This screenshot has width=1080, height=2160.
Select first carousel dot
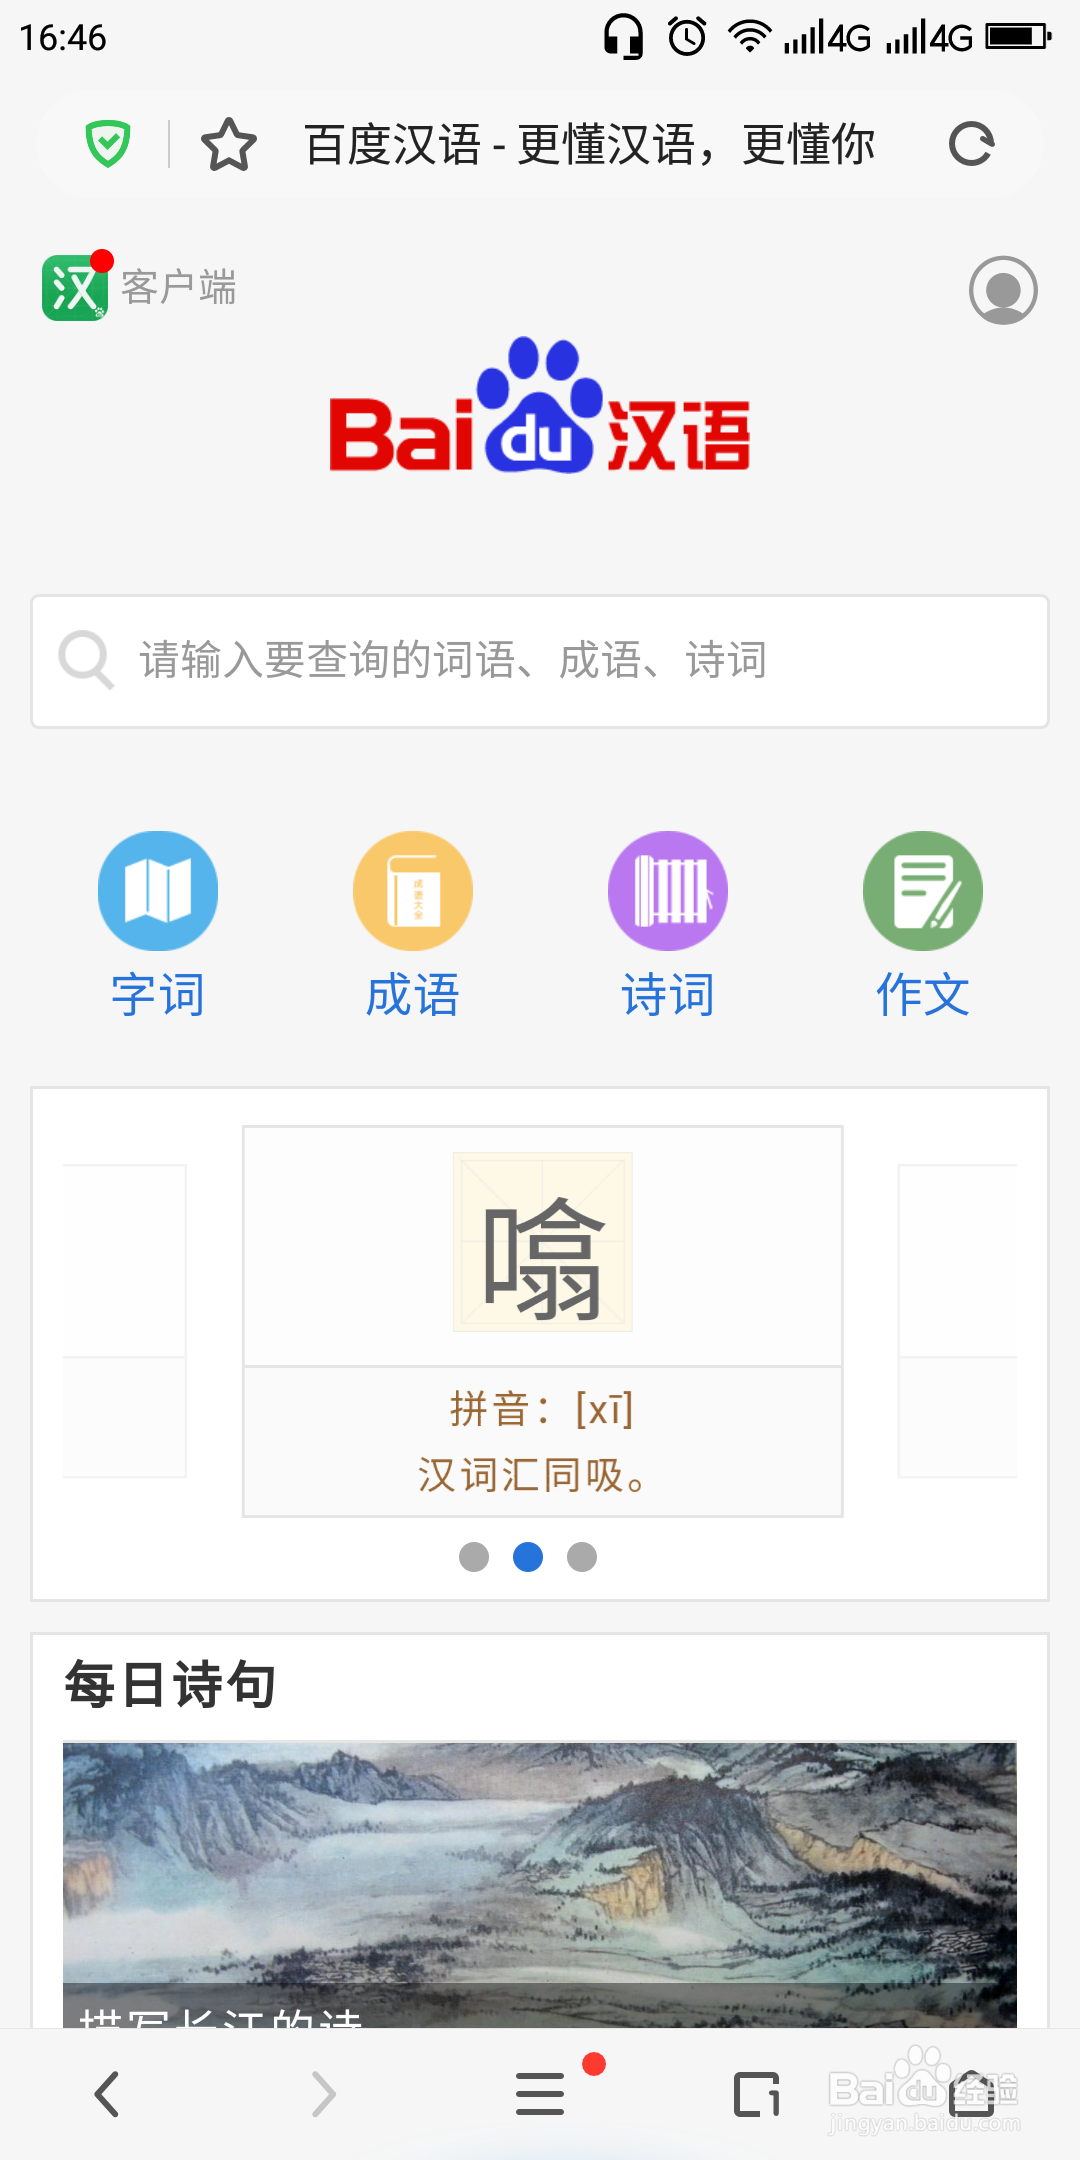click(x=474, y=1557)
